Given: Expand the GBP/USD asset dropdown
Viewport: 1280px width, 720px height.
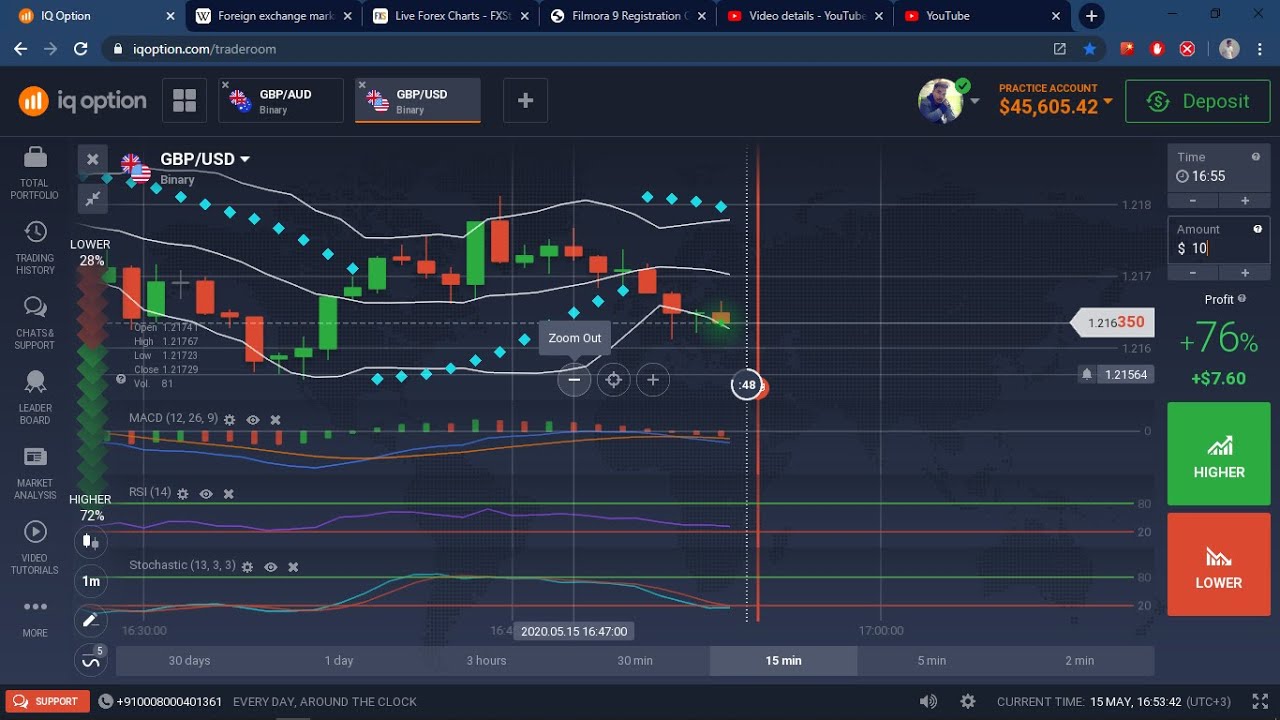Looking at the screenshot, I should point(245,159).
